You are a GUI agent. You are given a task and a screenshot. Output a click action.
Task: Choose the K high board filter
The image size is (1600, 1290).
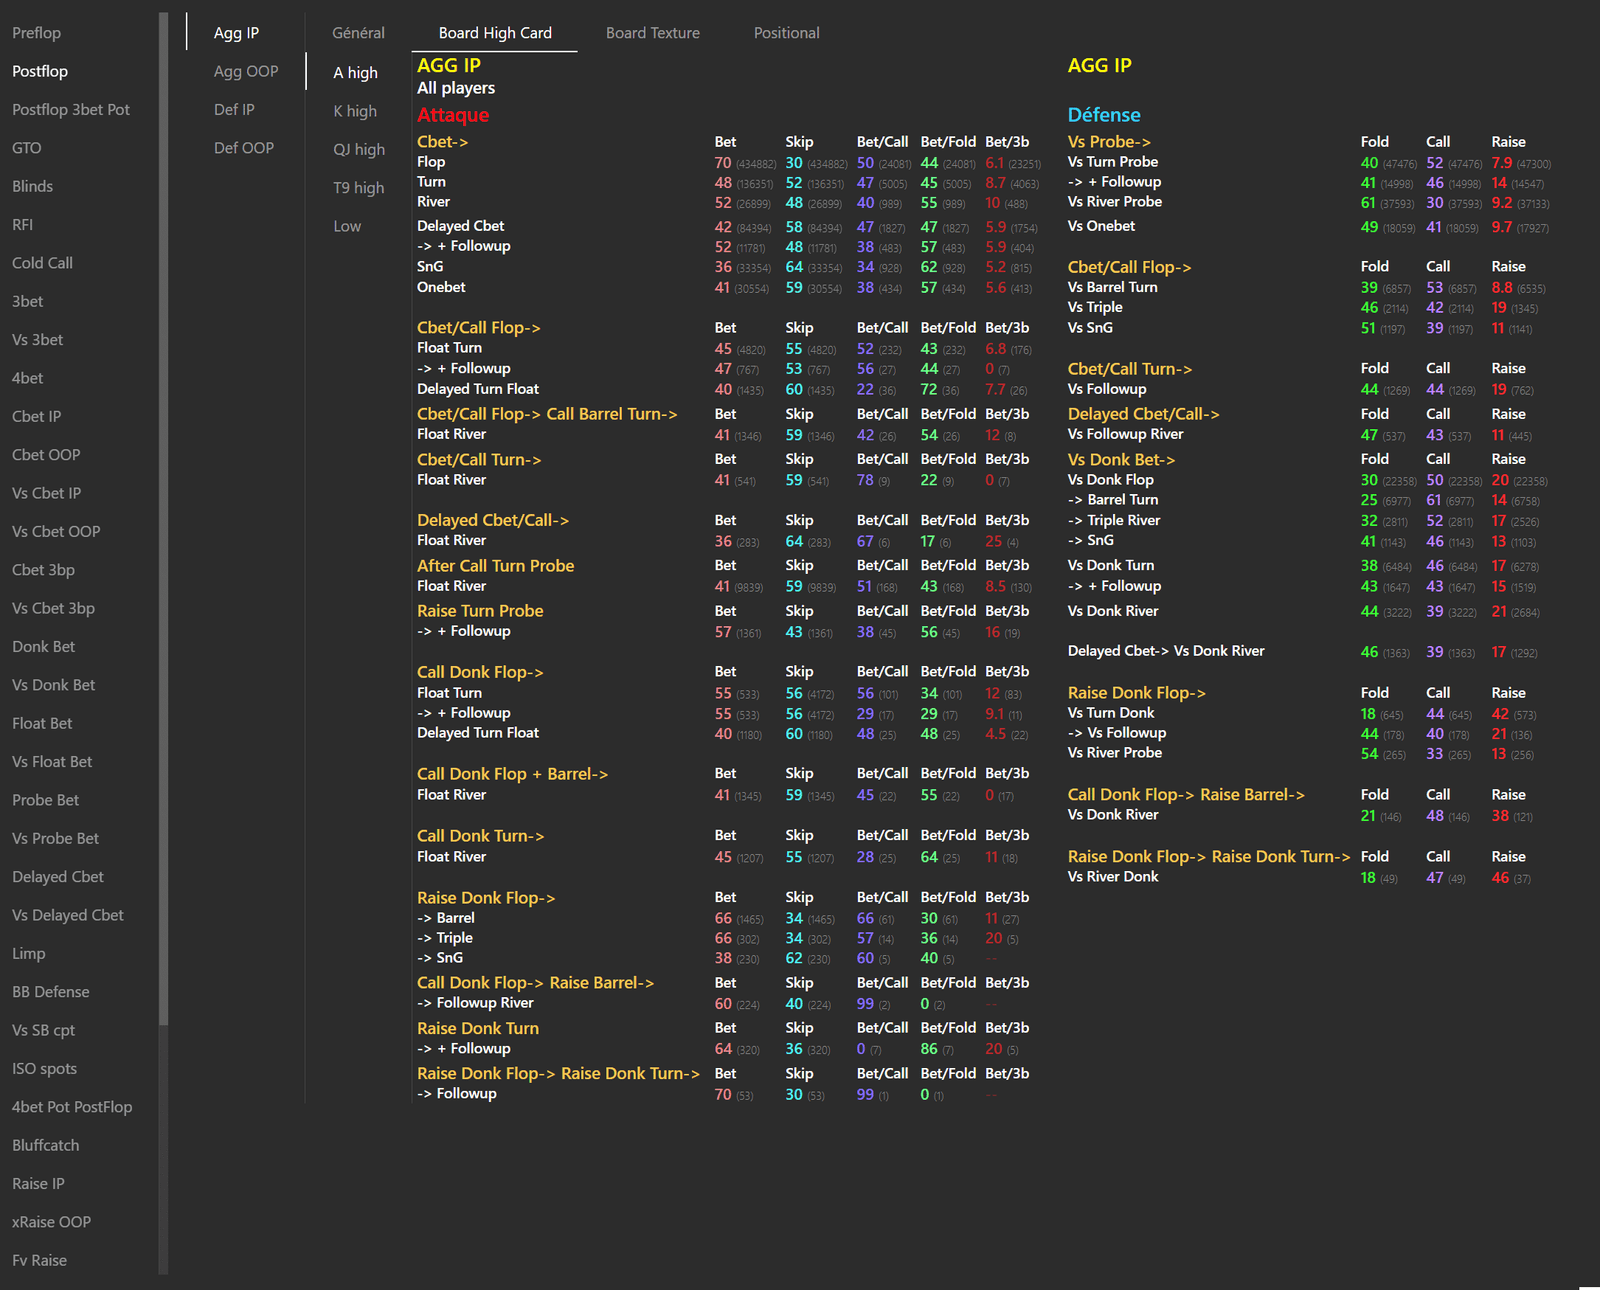(x=355, y=111)
